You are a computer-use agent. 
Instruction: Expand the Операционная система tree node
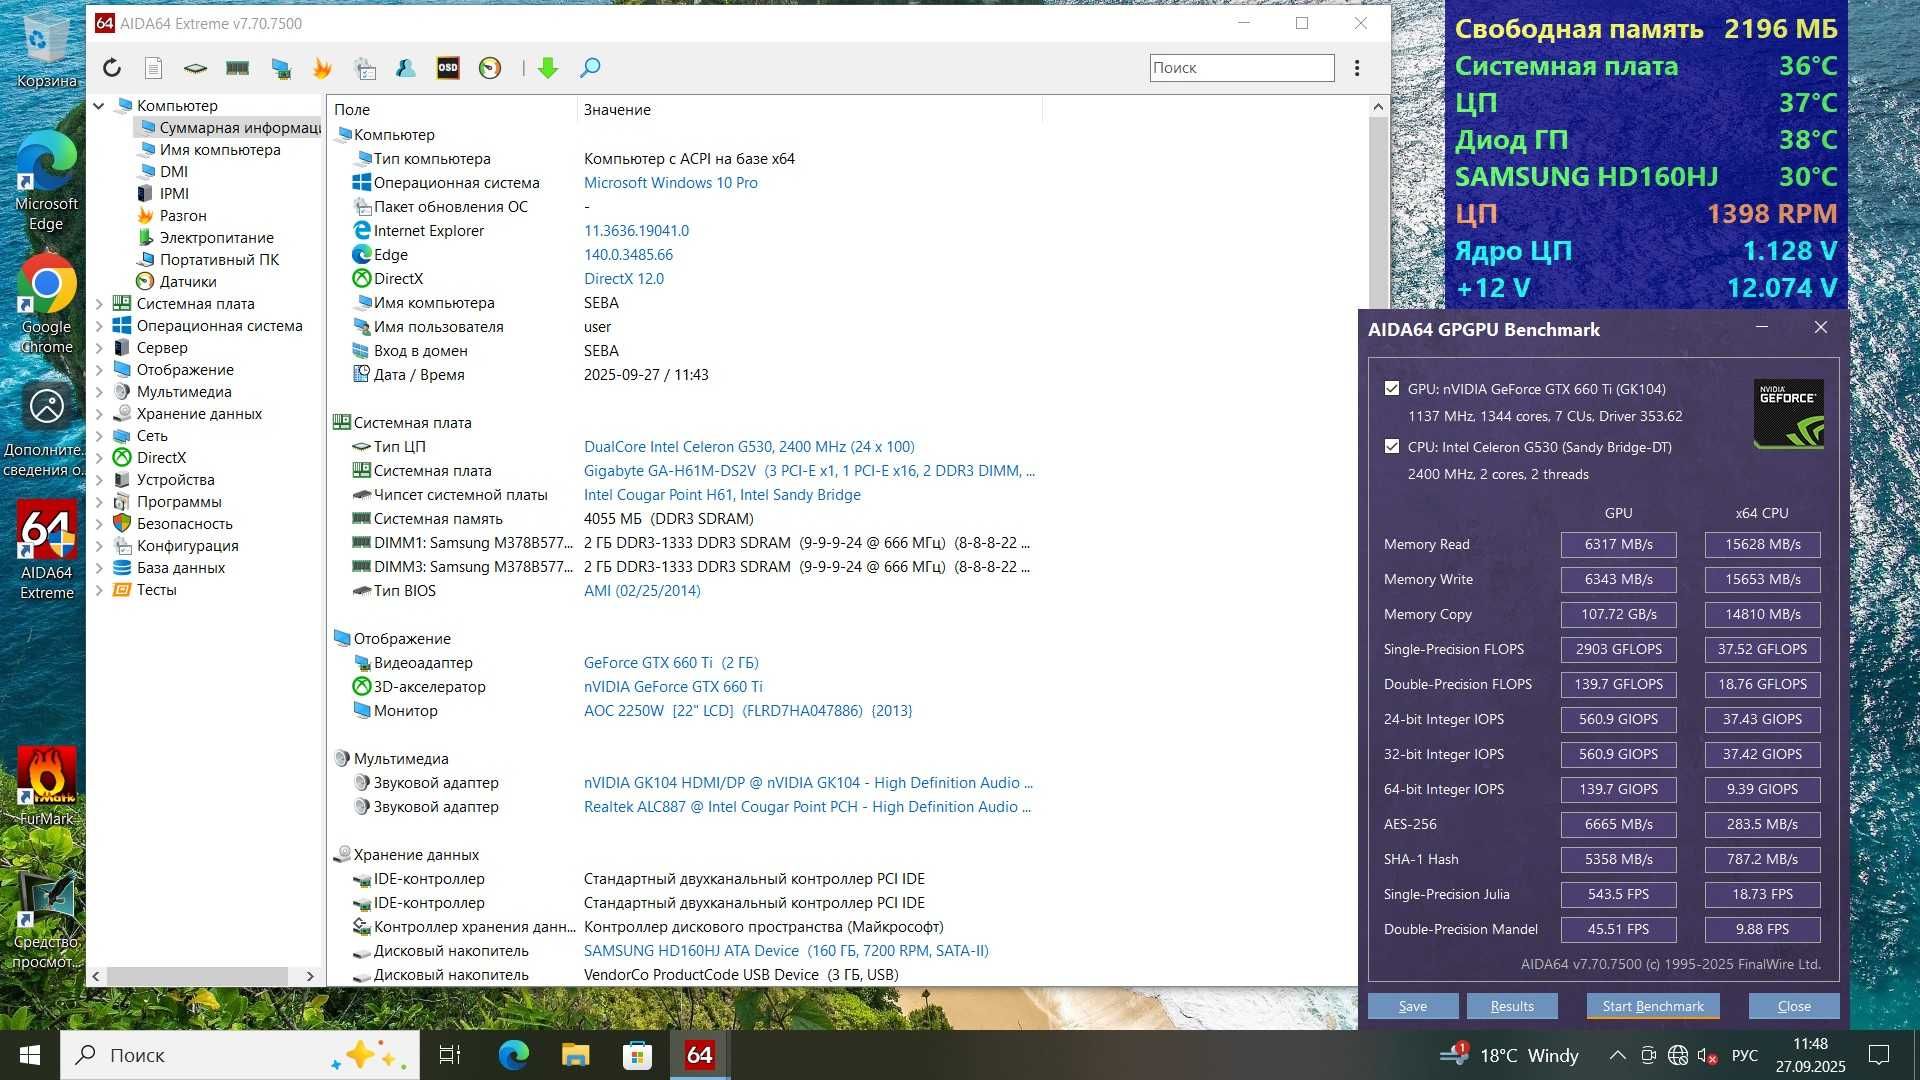tap(99, 325)
